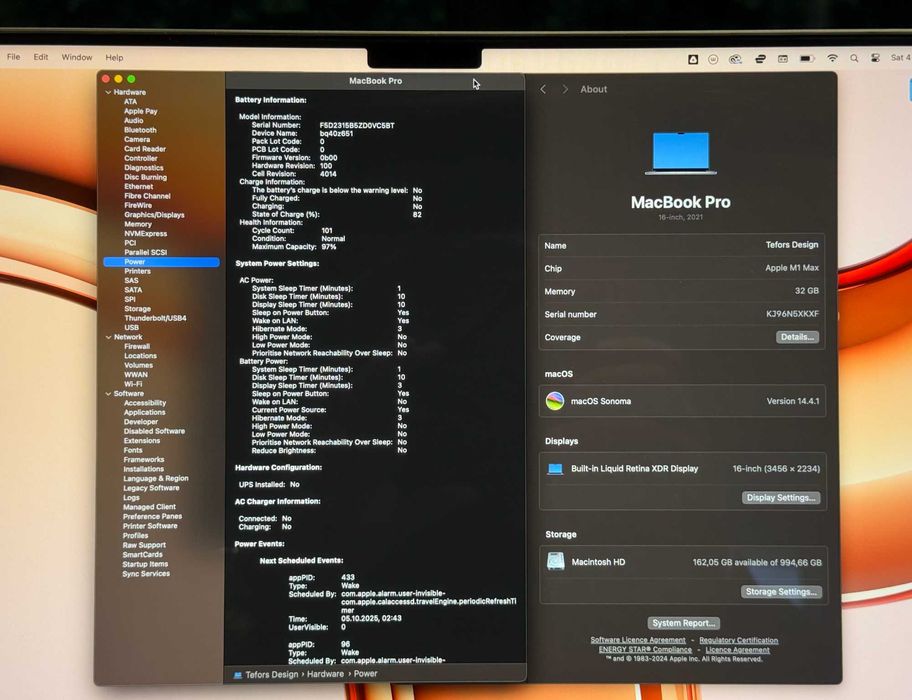Select Graphics/Displays in the sidebar
Viewport: 912px width, 700px height.
154,215
